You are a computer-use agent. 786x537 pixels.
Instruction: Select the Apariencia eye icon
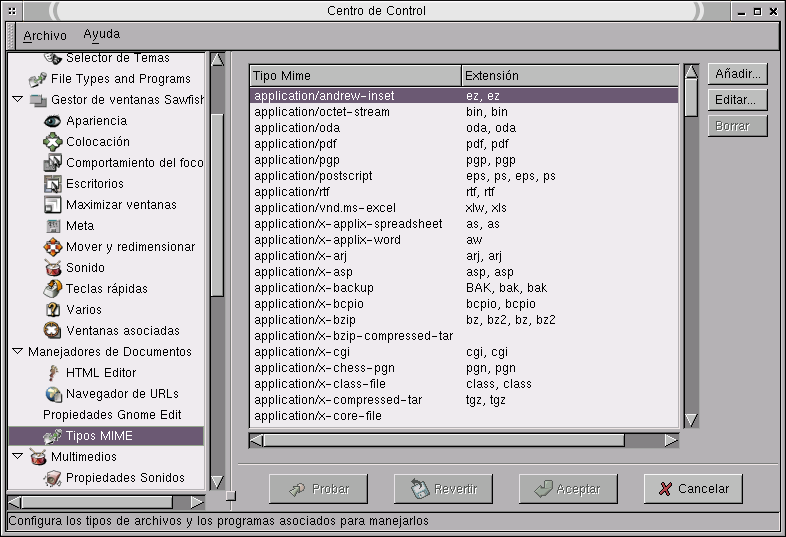pos(53,121)
